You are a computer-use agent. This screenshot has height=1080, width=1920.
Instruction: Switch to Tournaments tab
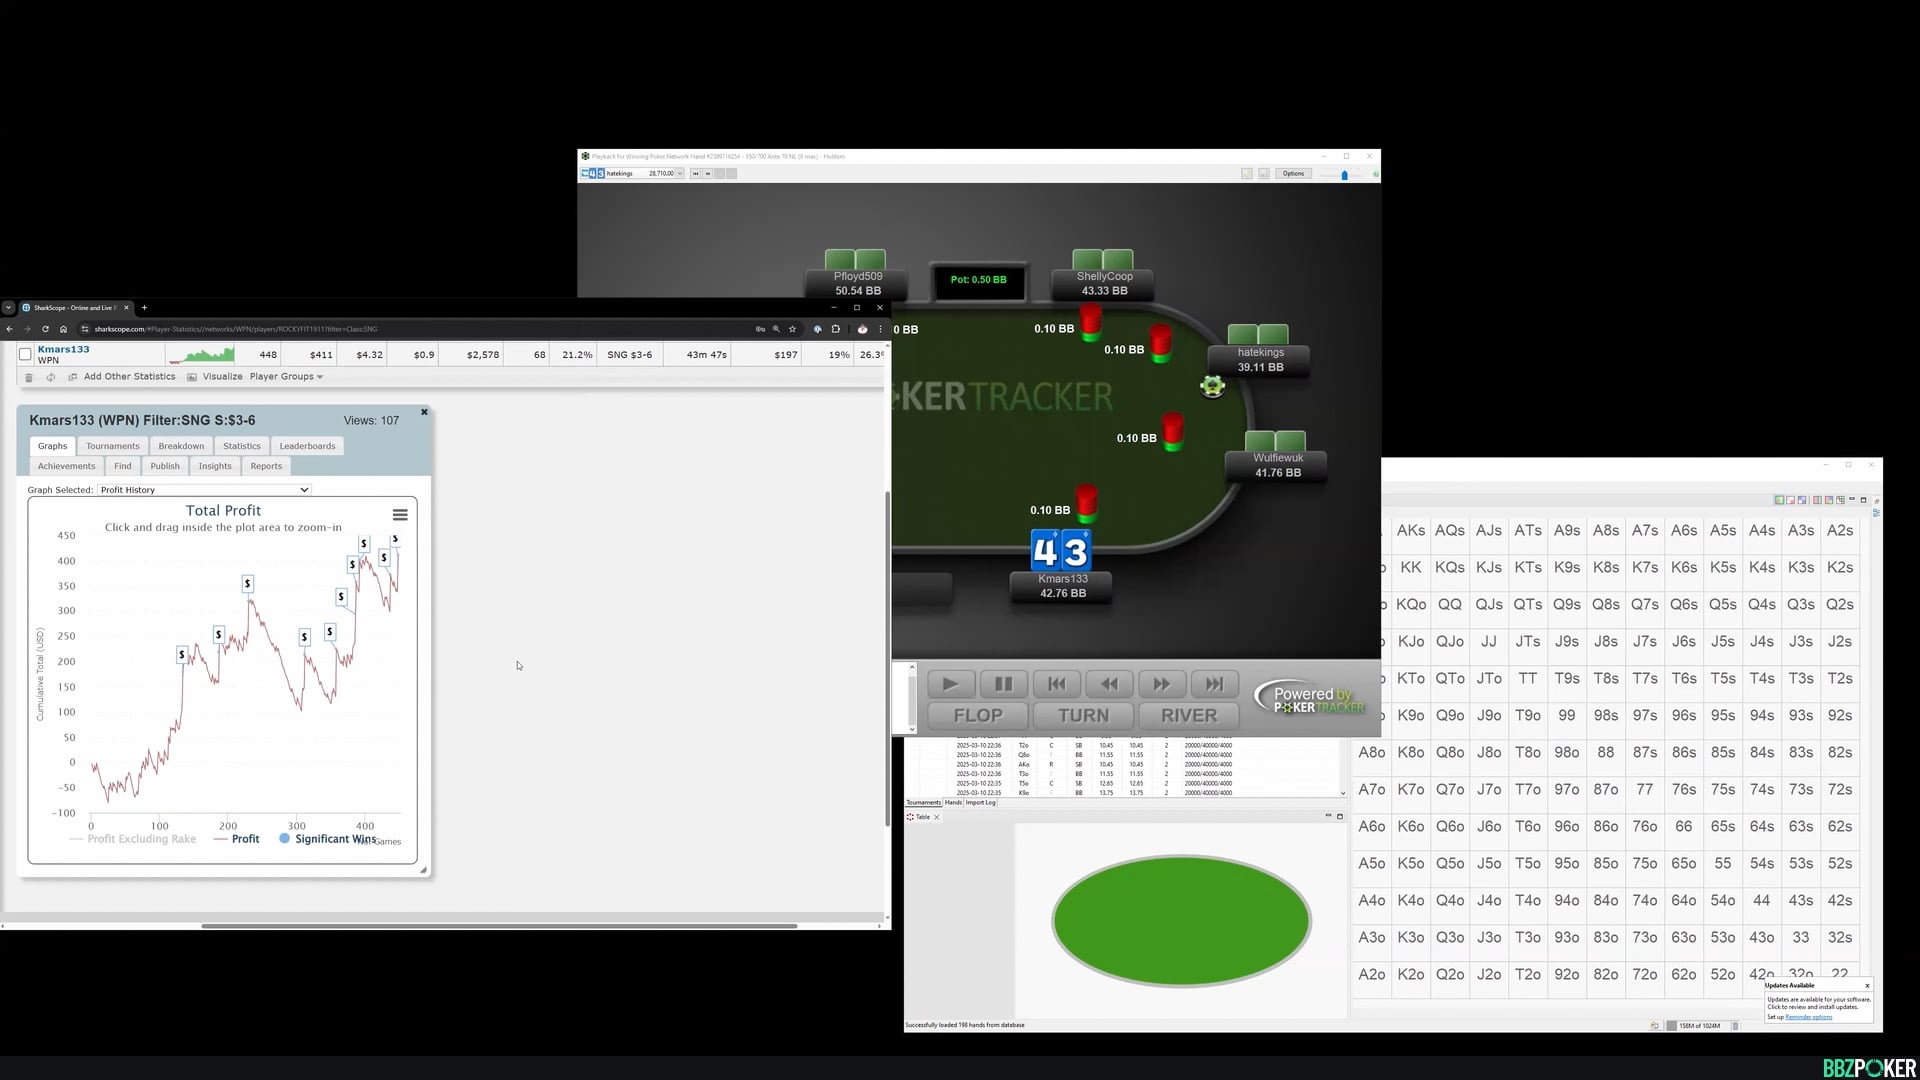112,446
